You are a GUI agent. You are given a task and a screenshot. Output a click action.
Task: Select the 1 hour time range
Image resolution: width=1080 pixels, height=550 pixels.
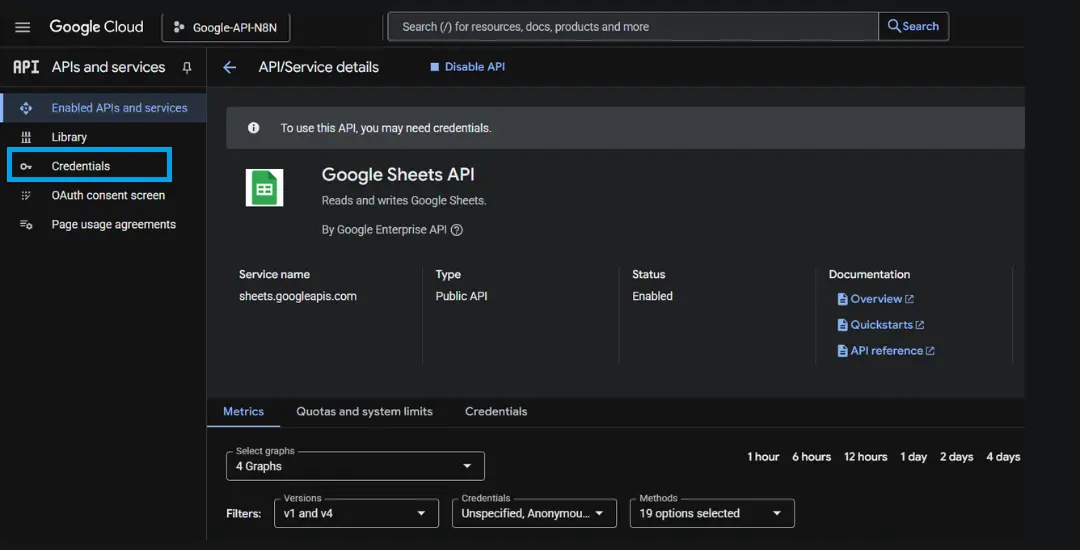click(x=763, y=457)
